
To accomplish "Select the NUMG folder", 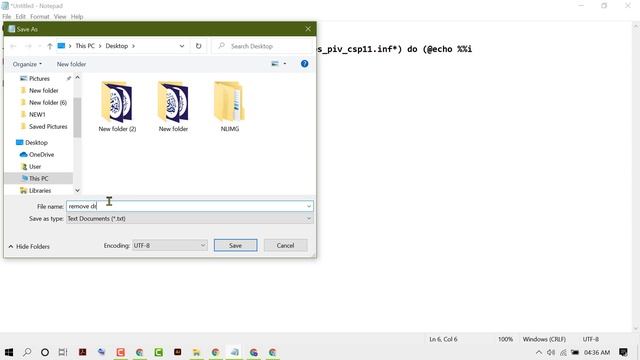I will pyautogui.click(x=229, y=106).
